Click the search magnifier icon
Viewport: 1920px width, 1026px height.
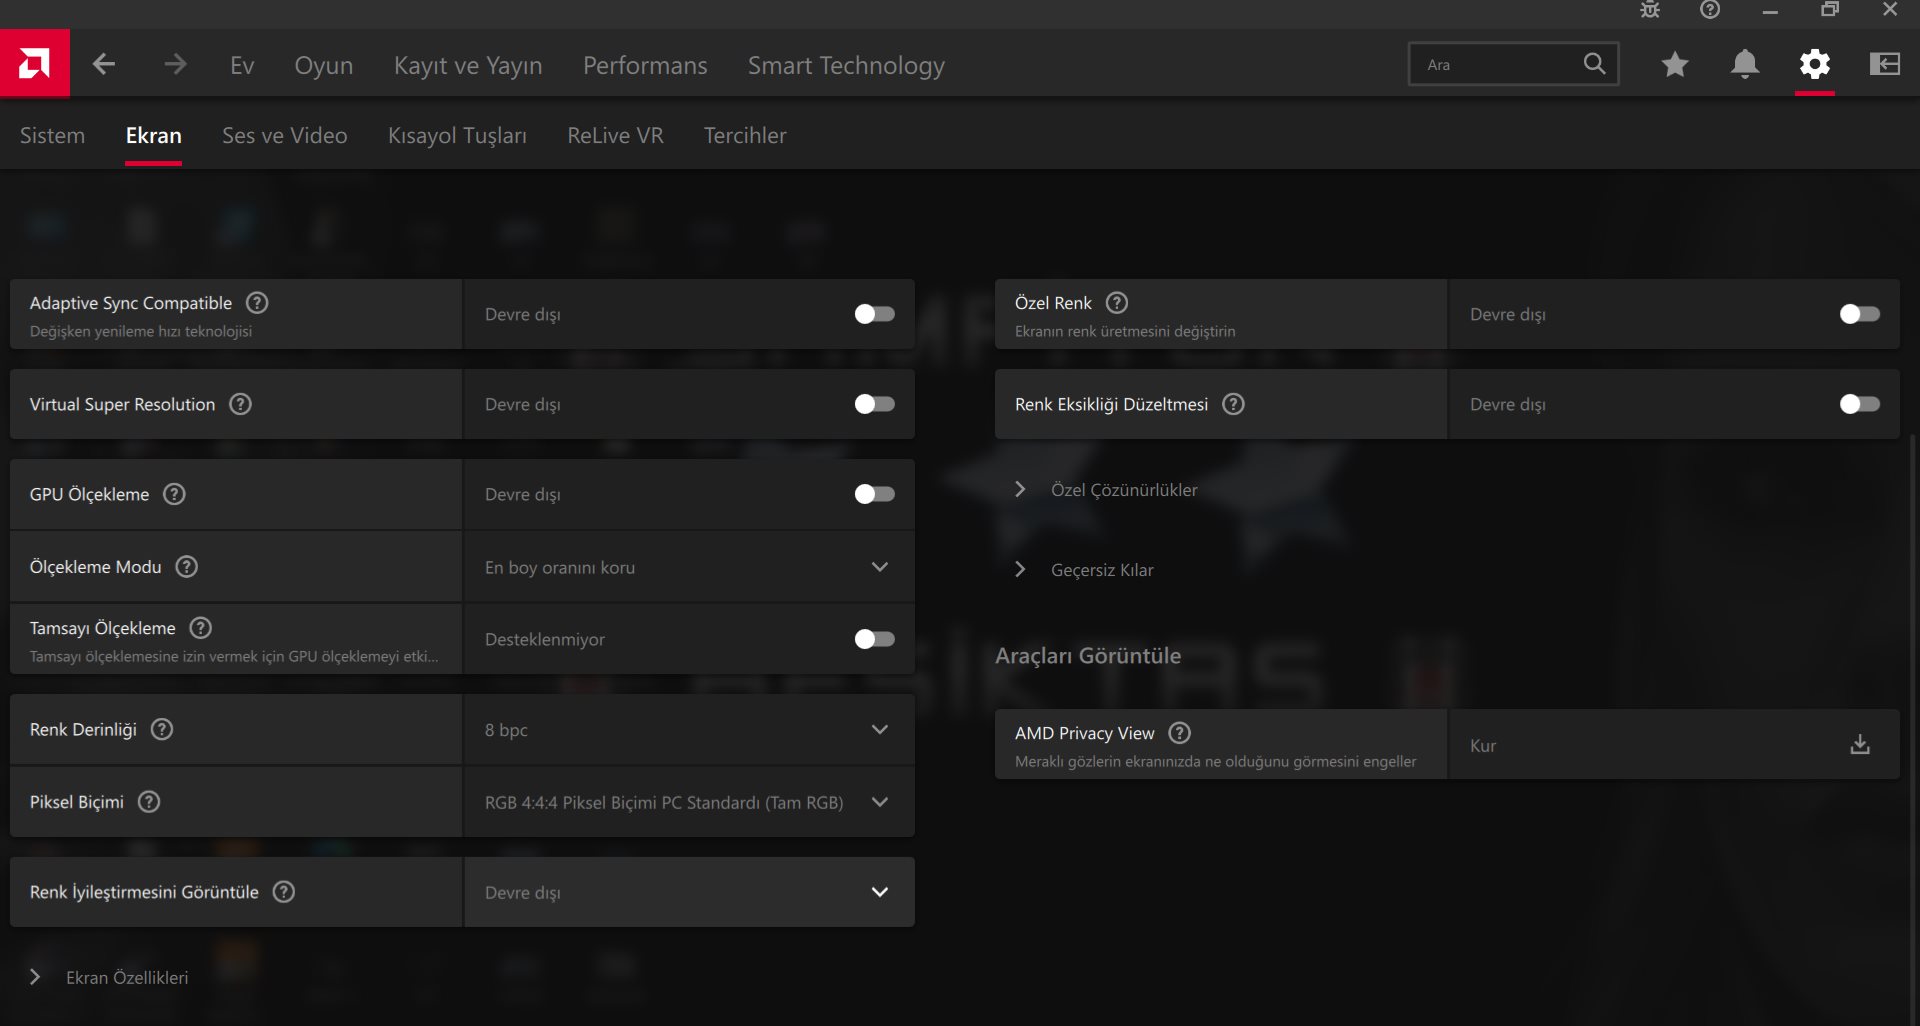pyautogui.click(x=1594, y=64)
